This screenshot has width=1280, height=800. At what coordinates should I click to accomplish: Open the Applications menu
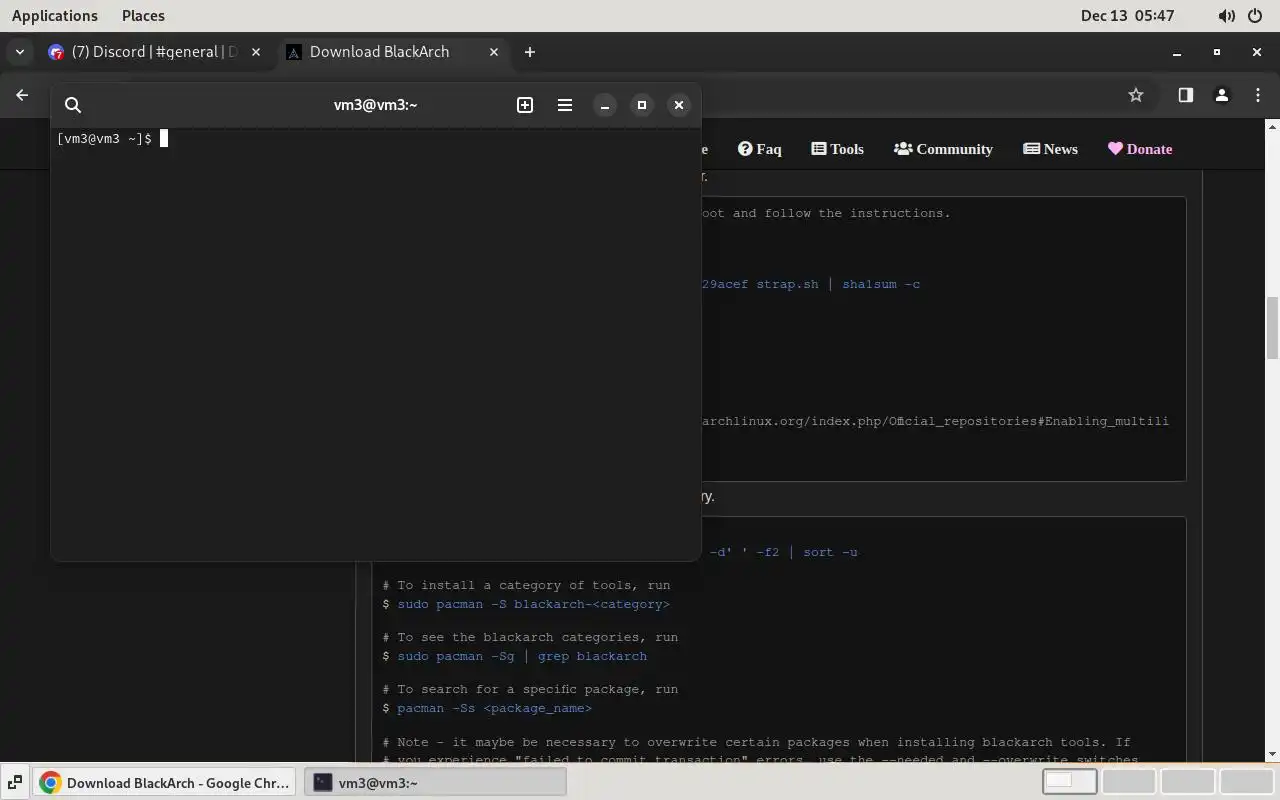pos(55,16)
